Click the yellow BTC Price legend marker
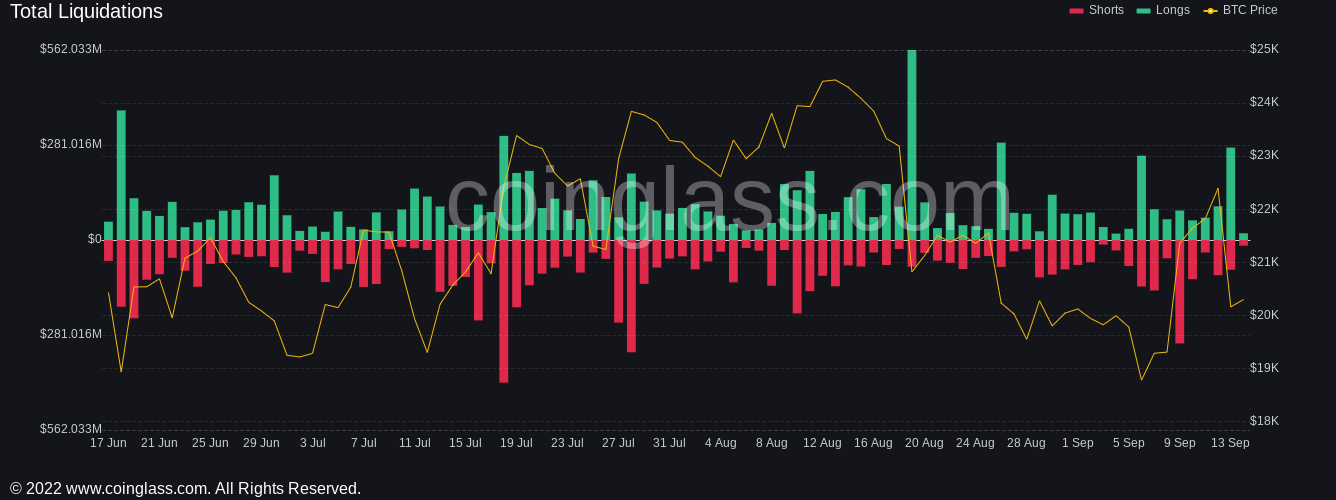This screenshot has width=1336, height=500. [1210, 11]
